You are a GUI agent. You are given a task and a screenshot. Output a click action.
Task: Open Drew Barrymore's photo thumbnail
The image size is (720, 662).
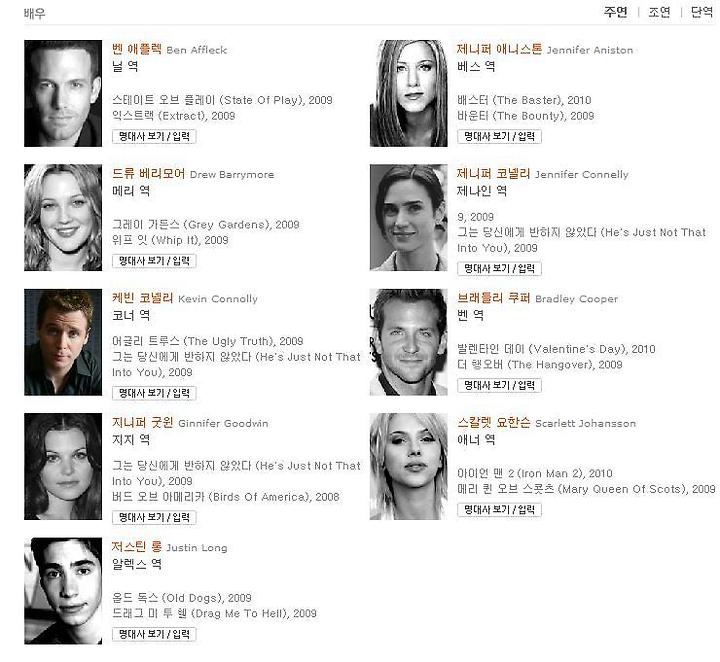(63, 218)
